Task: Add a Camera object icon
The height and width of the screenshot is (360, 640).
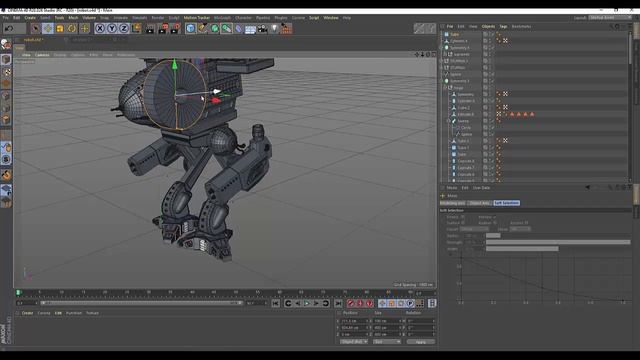Action: (262, 28)
